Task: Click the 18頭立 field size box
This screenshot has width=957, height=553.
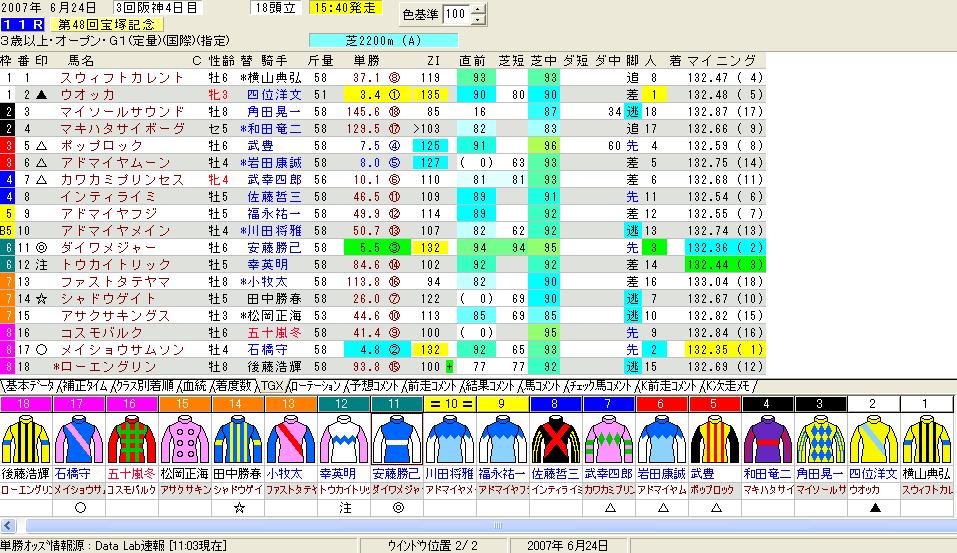Action: [275, 8]
